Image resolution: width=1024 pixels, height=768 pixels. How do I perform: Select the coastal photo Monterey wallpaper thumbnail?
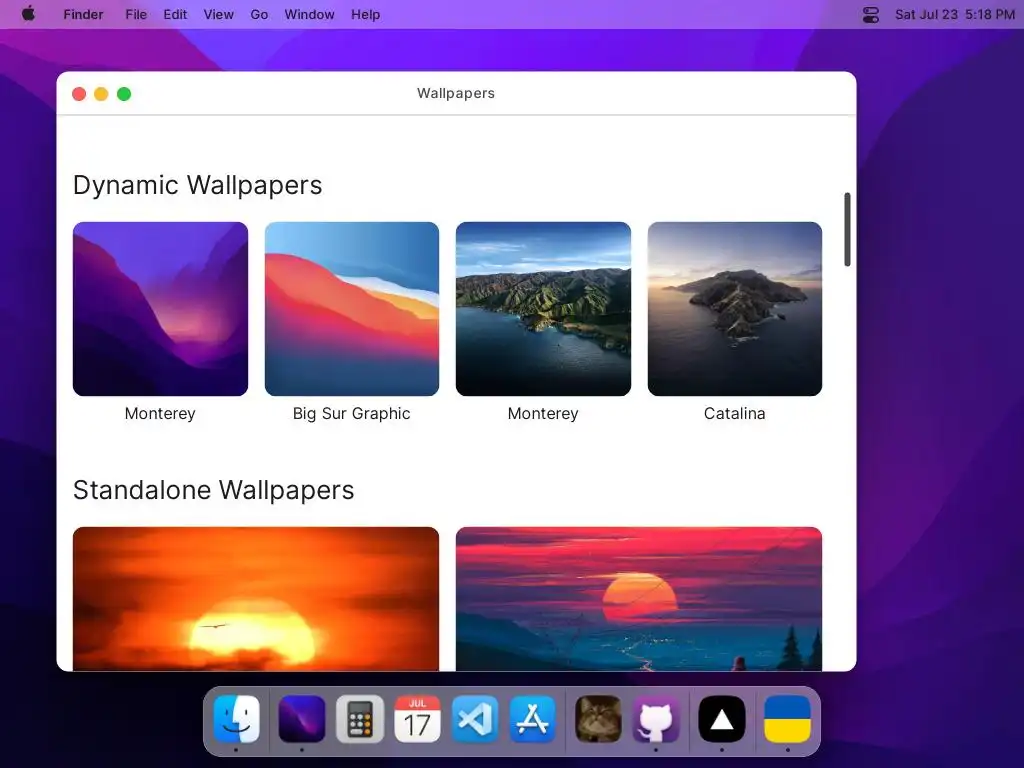tap(543, 309)
